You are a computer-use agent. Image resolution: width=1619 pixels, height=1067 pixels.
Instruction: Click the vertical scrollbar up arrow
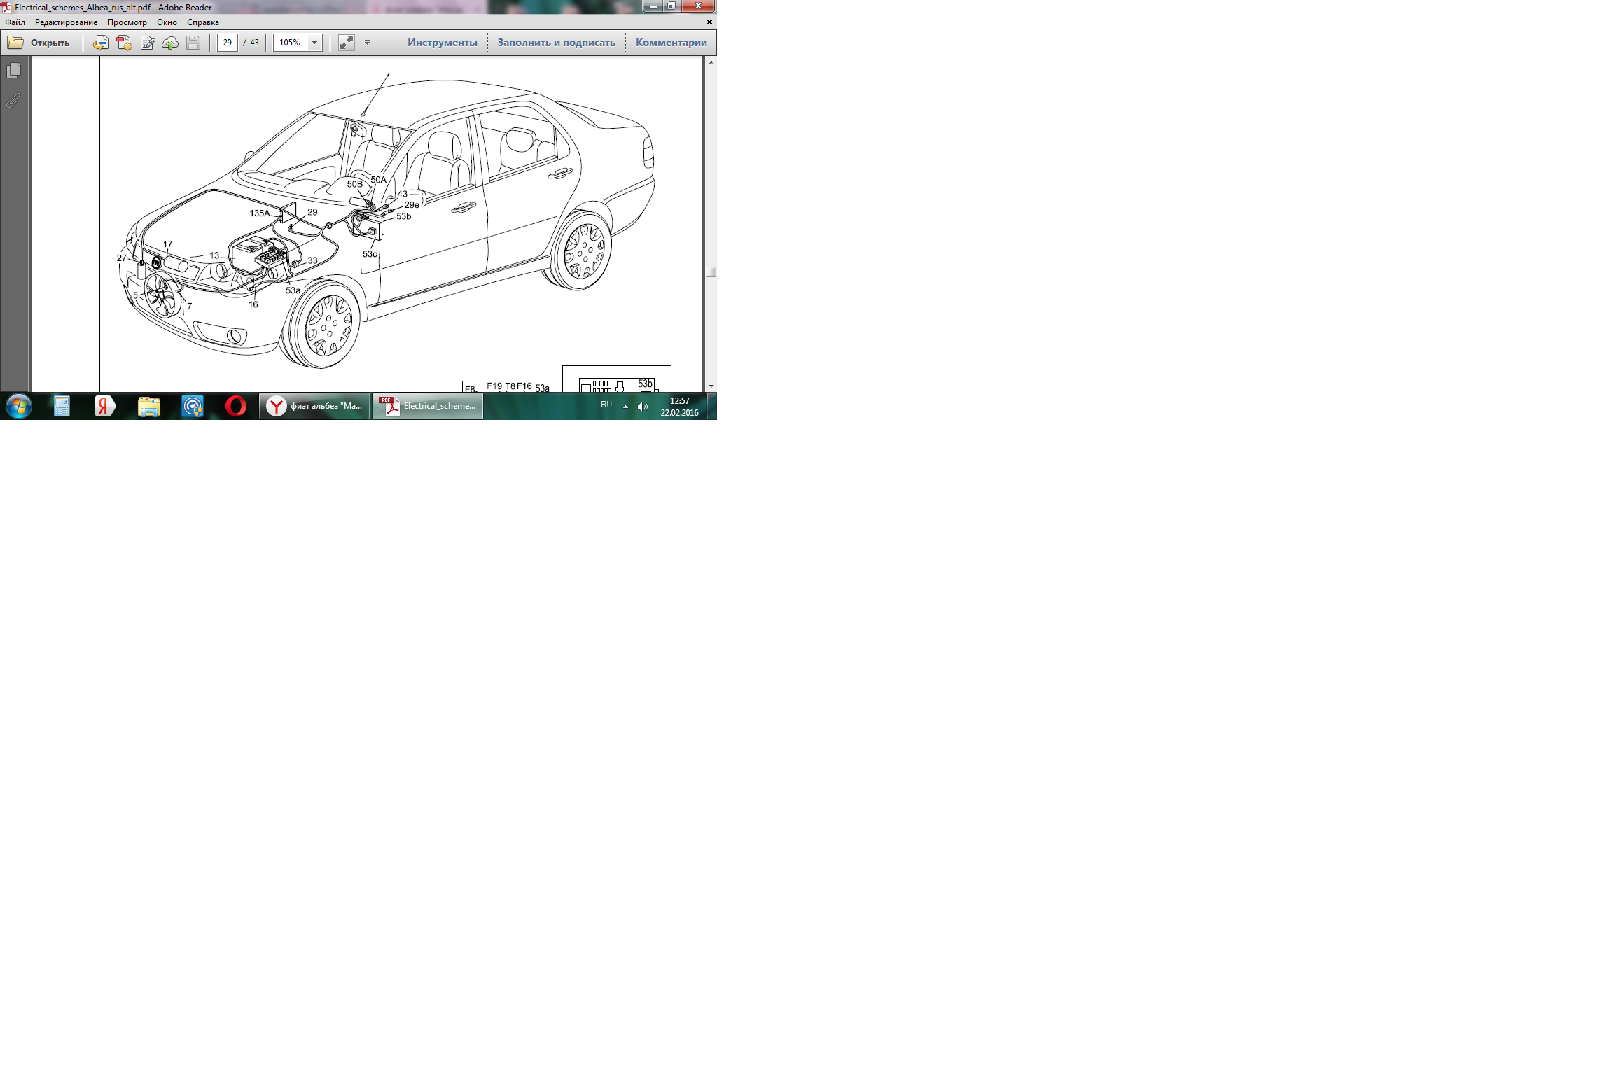pos(711,62)
